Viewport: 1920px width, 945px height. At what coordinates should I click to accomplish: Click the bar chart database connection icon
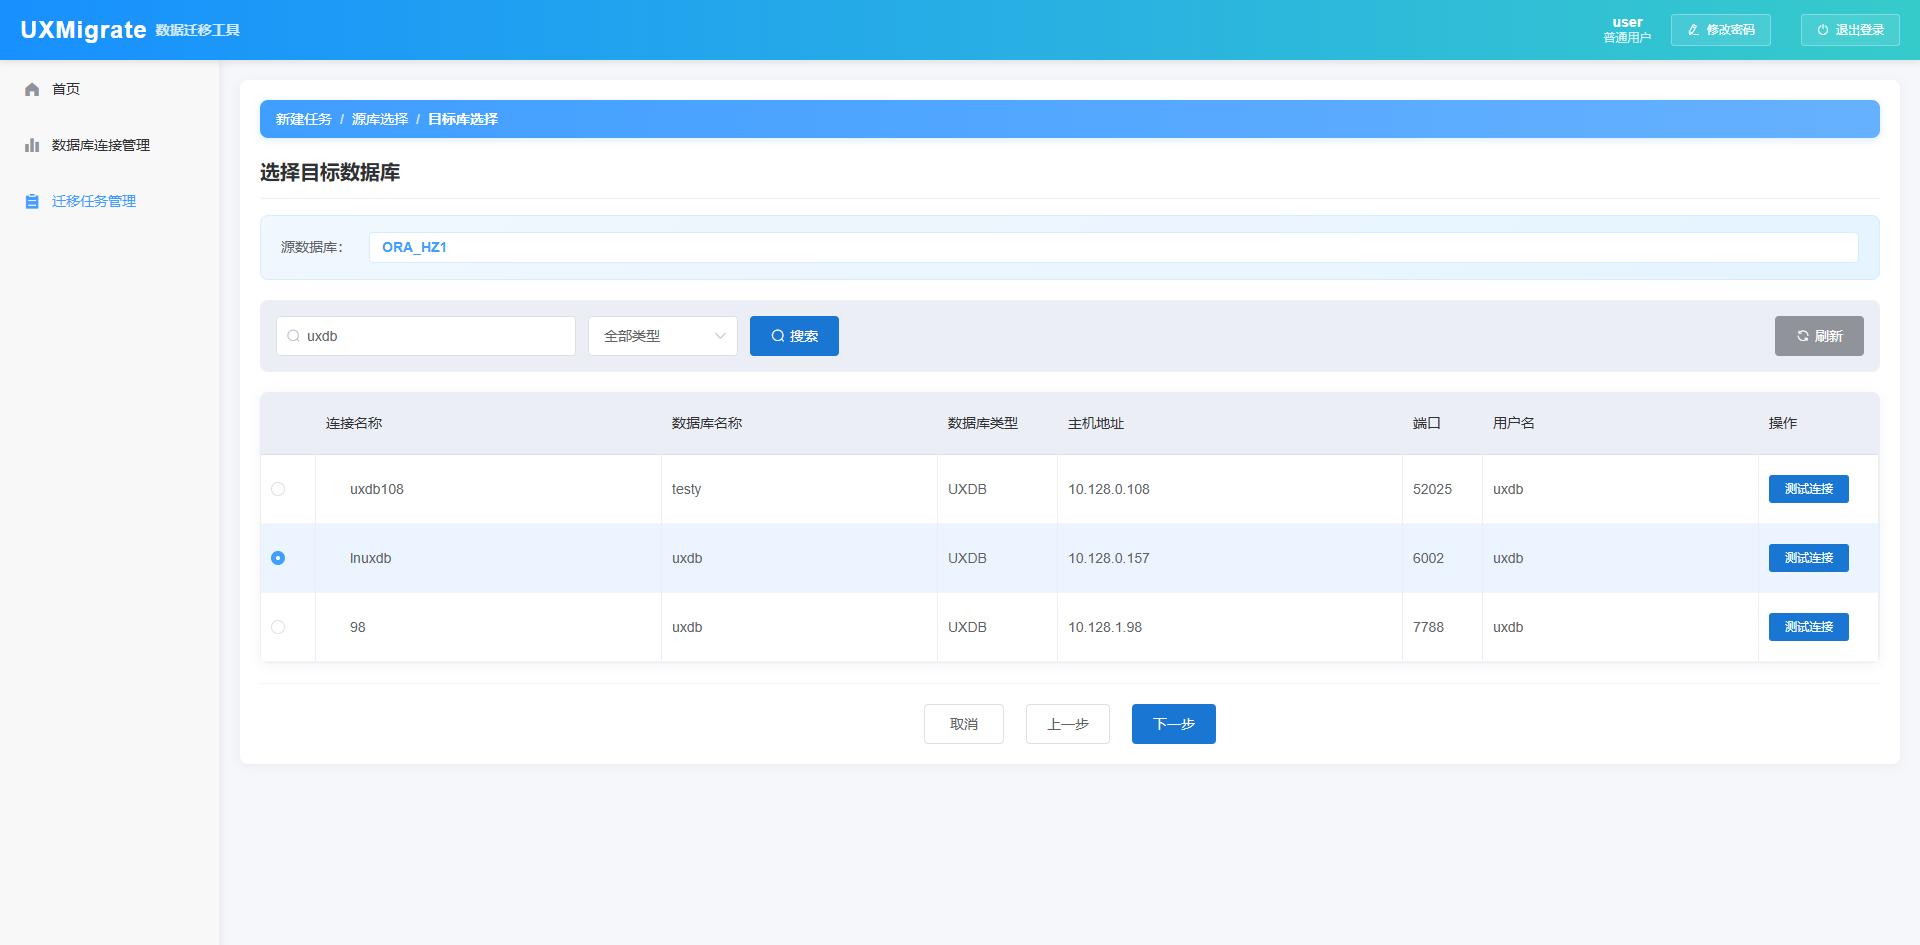[32, 146]
